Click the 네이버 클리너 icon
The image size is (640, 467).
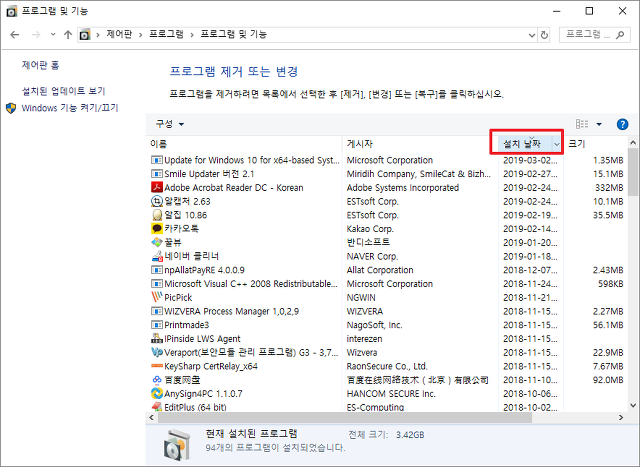pos(157,256)
